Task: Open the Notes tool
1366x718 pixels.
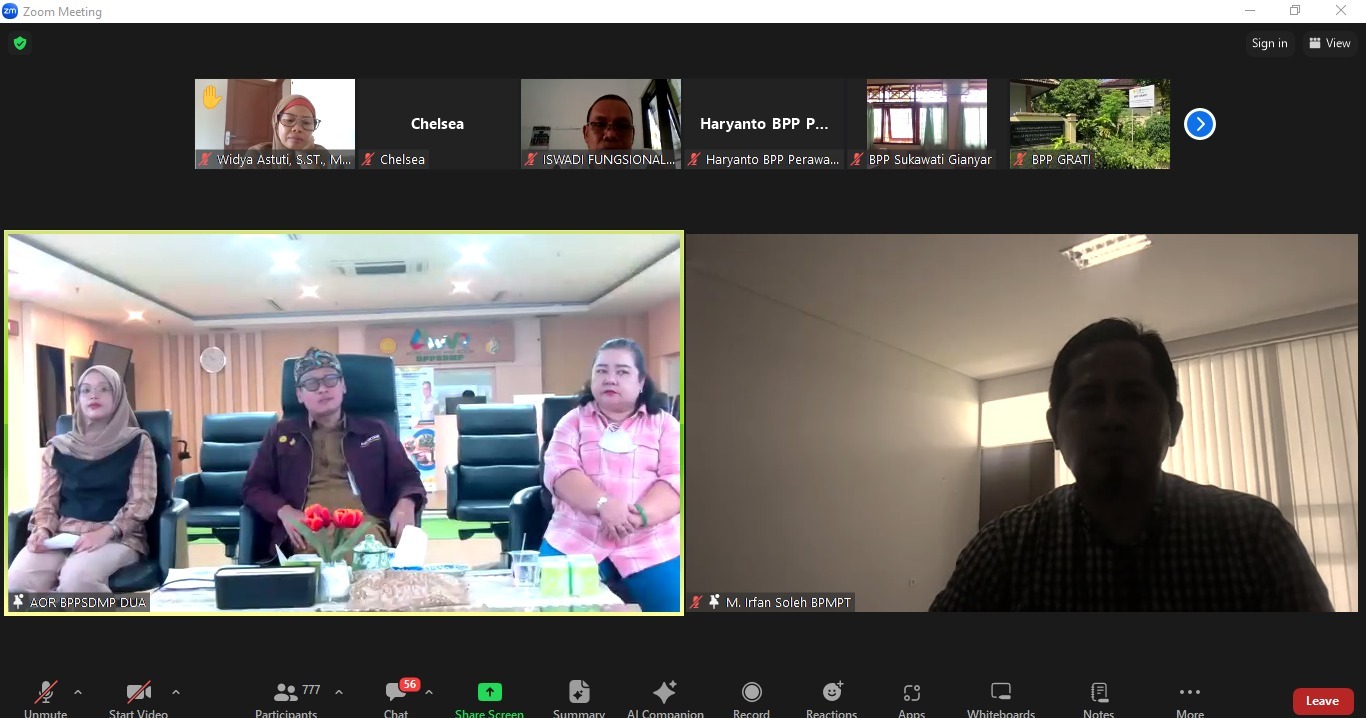Action: pyautogui.click(x=1098, y=697)
